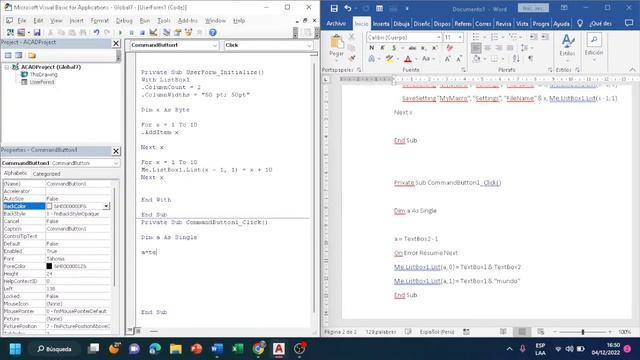This screenshot has width=640, height=360.
Task: Apply yellow text highlight color in Word
Action: pyautogui.click(x=389, y=59)
